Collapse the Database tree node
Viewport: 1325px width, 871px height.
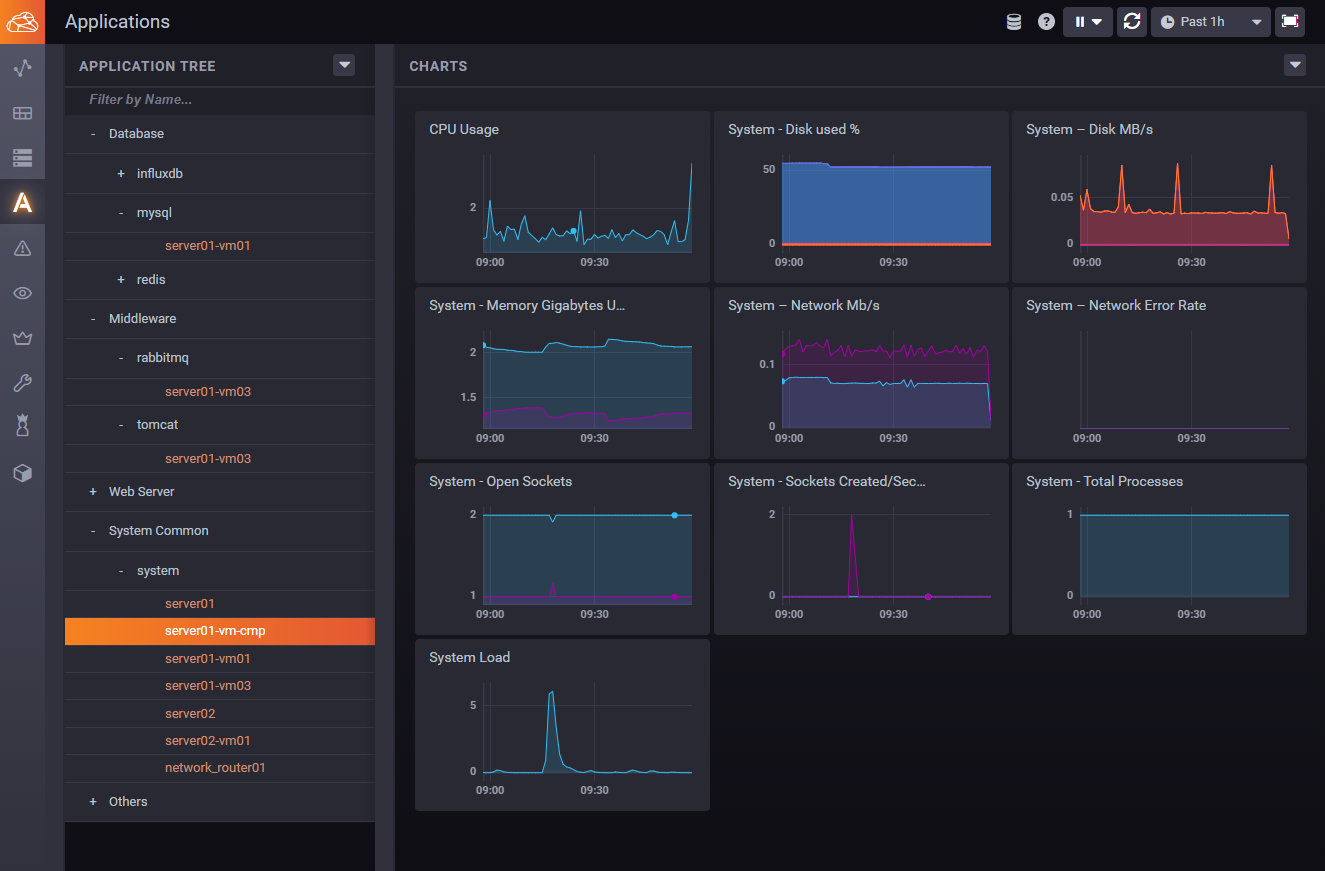[93, 134]
